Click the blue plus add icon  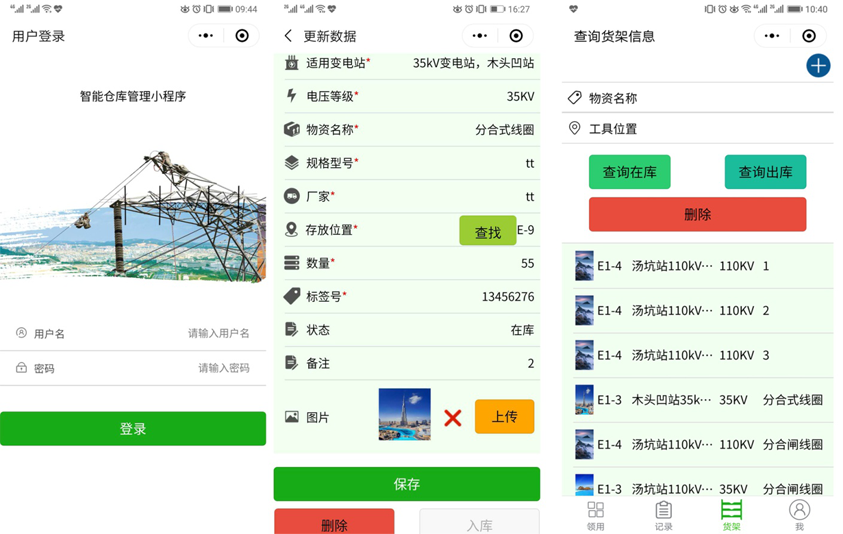[x=817, y=66]
